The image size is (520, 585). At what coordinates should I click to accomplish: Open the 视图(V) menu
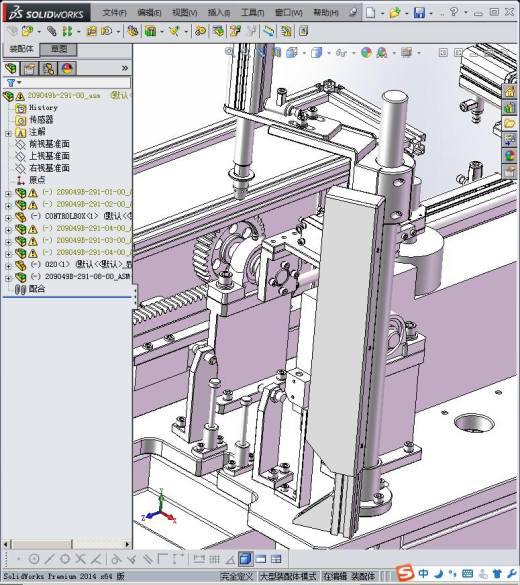[x=185, y=13]
